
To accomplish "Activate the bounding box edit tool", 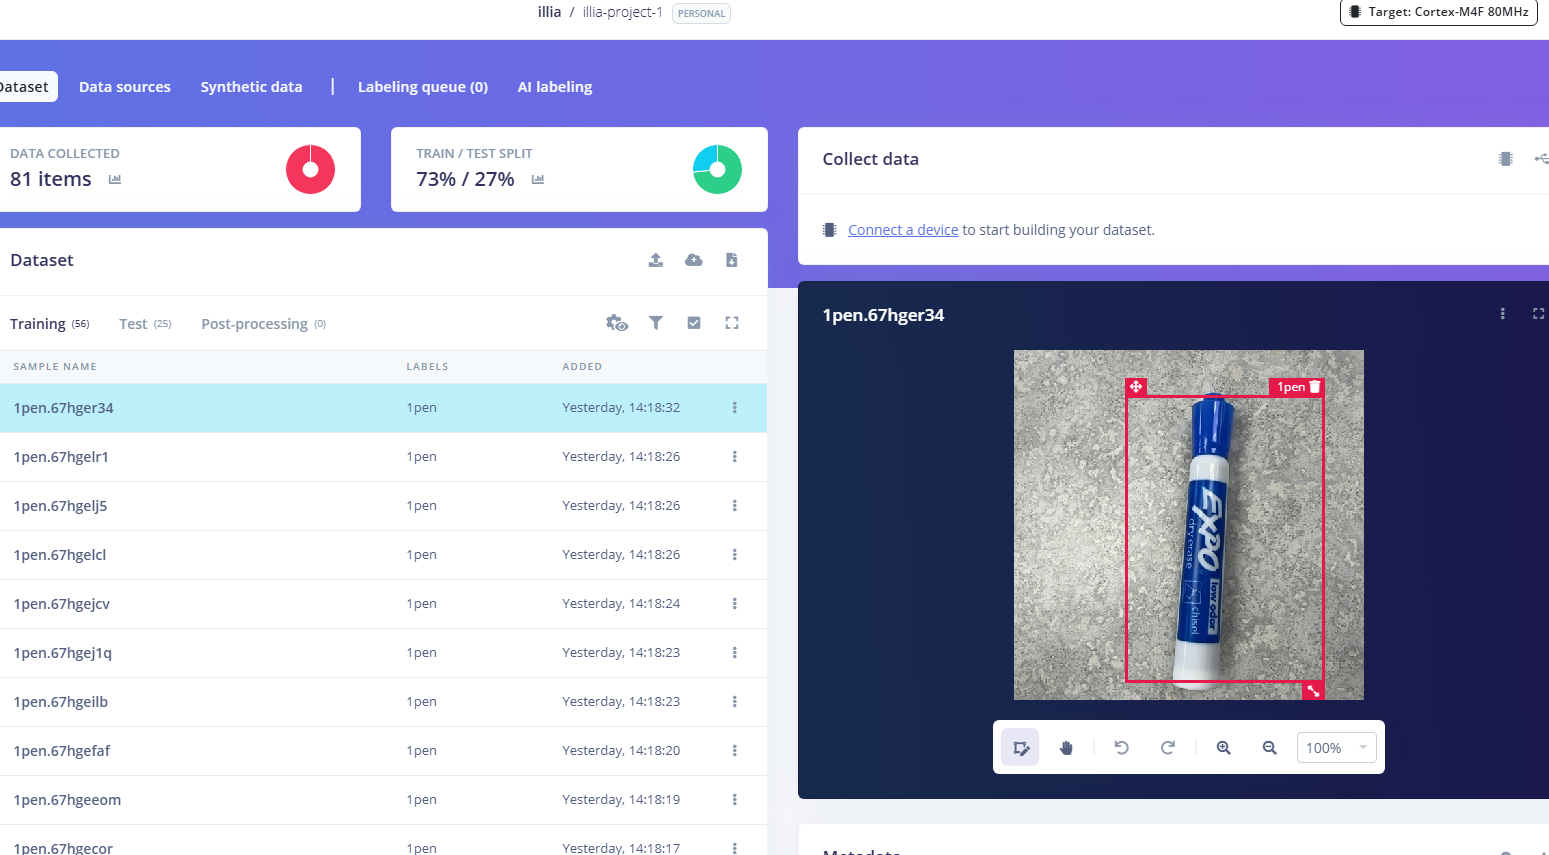I will pyautogui.click(x=1020, y=747).
